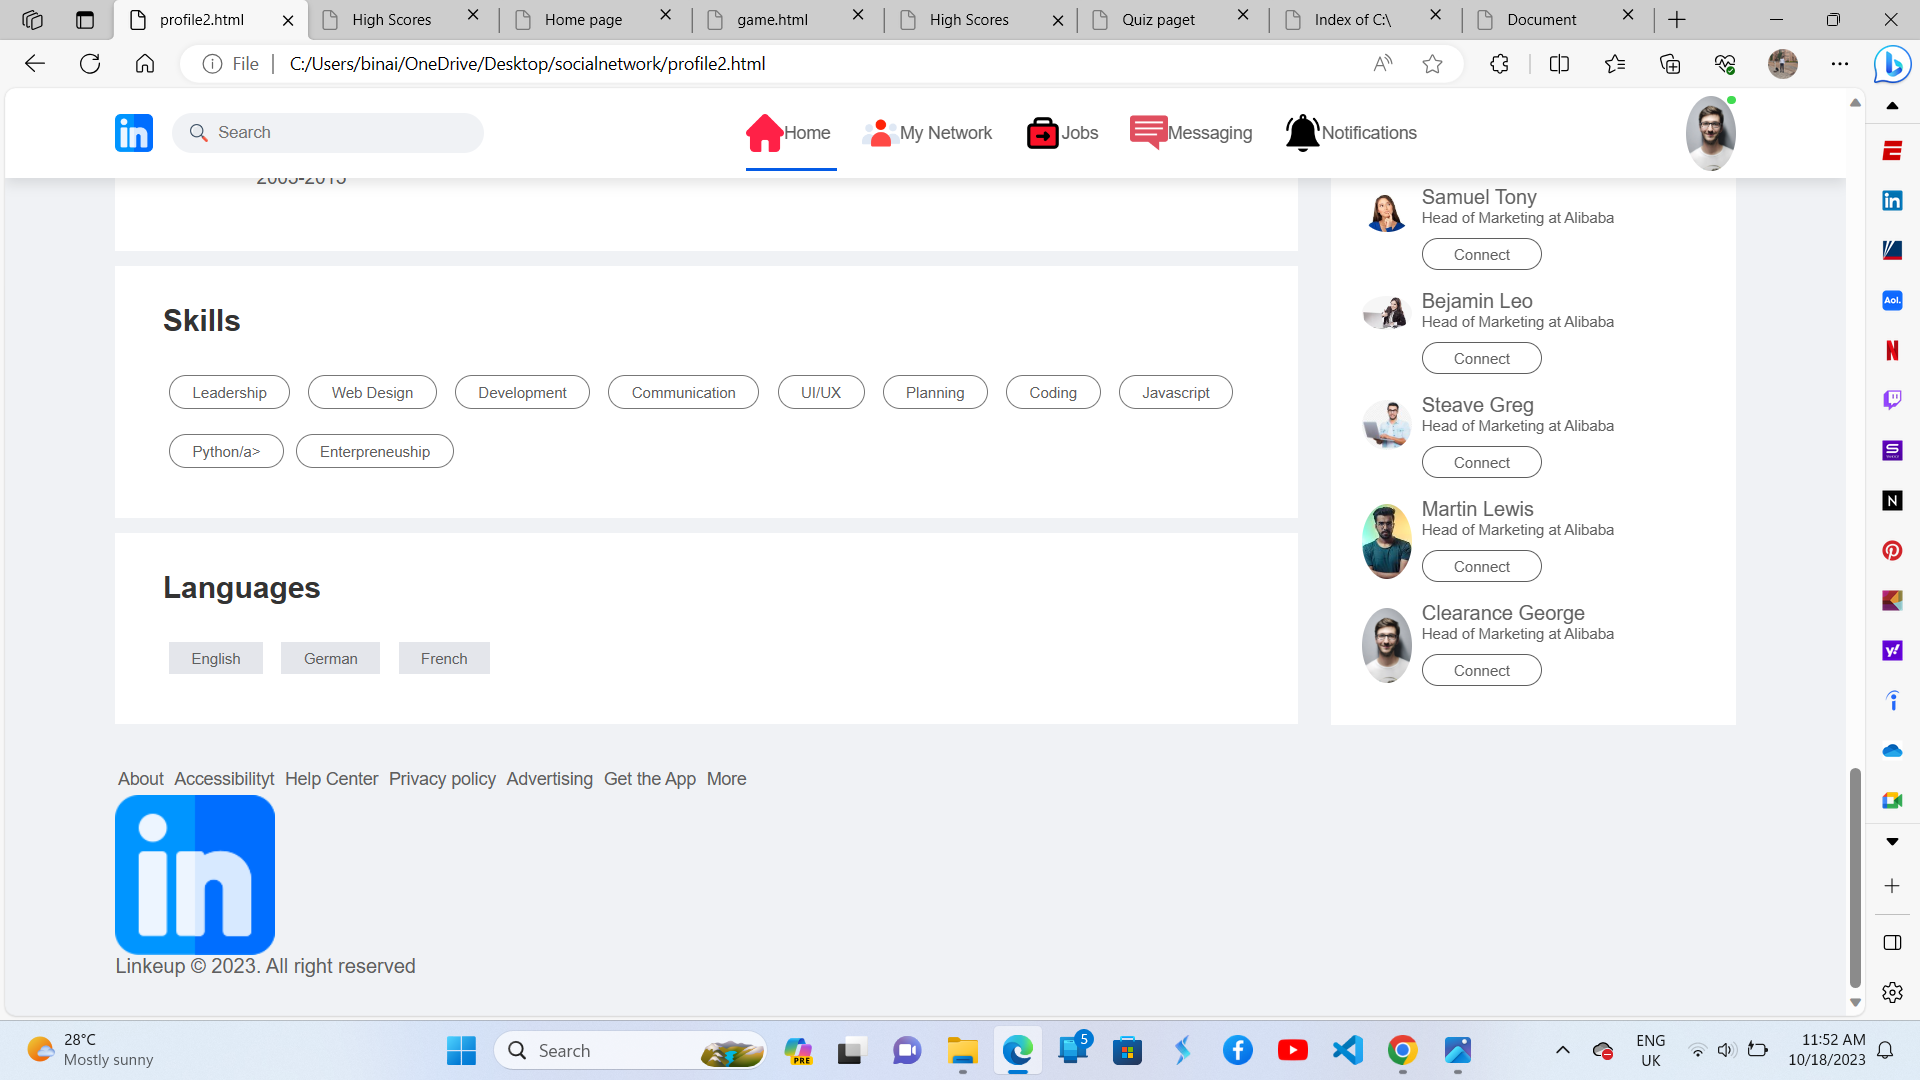Open Visual Studio Code from taskbar
This screenshot has width=1920, height=1080.
[x=1347, y=1050]
